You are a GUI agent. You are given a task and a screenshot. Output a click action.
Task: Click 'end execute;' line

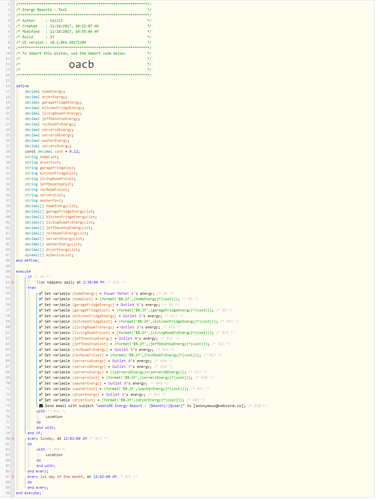28,494
